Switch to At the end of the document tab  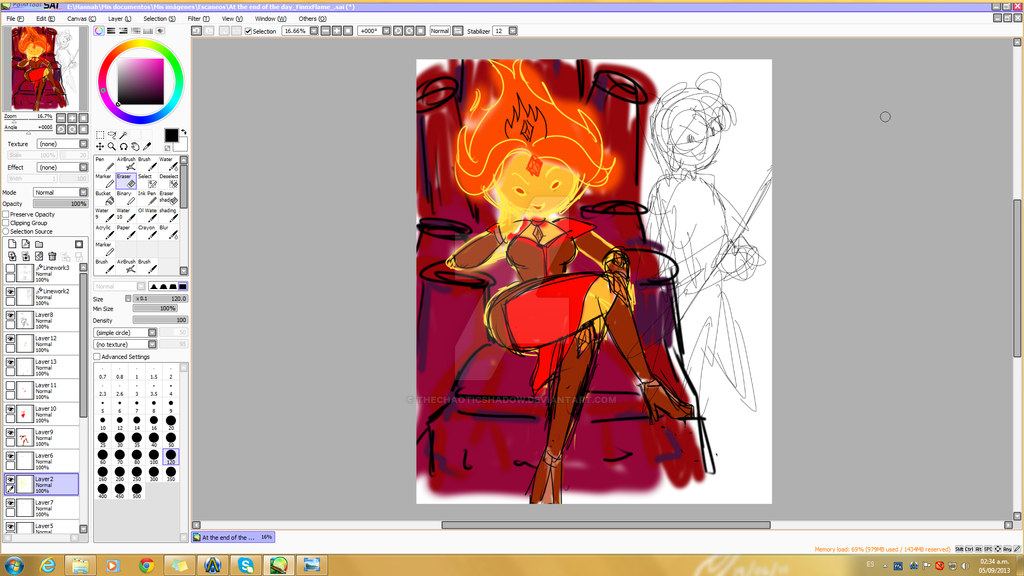pos(233,537)
